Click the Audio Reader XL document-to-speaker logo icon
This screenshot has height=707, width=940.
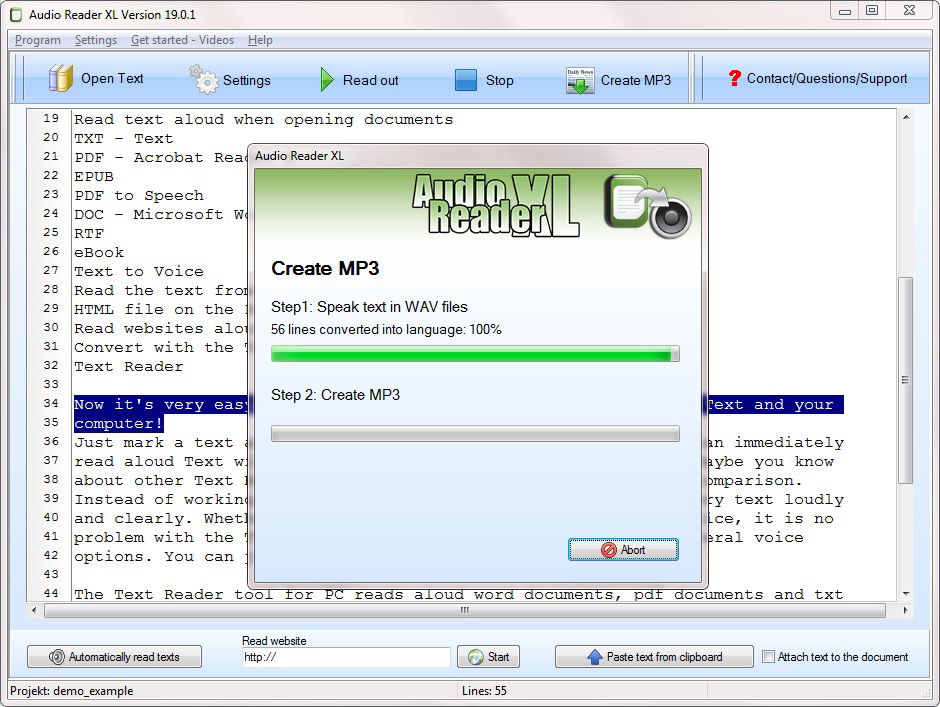click(x=647, y=206)
